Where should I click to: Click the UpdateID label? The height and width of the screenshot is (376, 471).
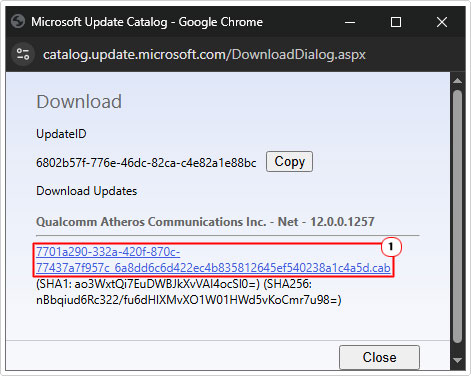coord(61,134)
